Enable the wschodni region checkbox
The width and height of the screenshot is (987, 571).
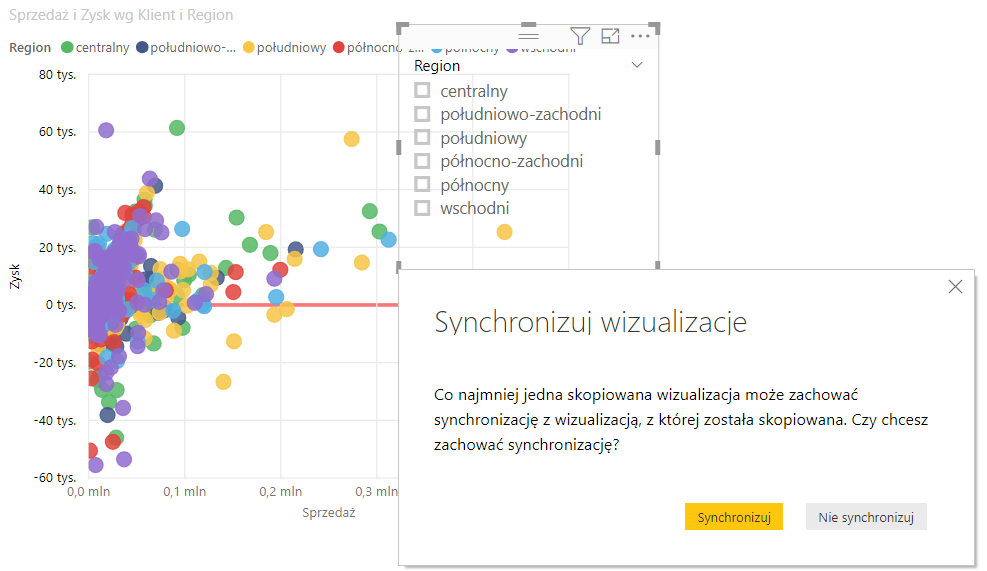click(x=422, y=208)
